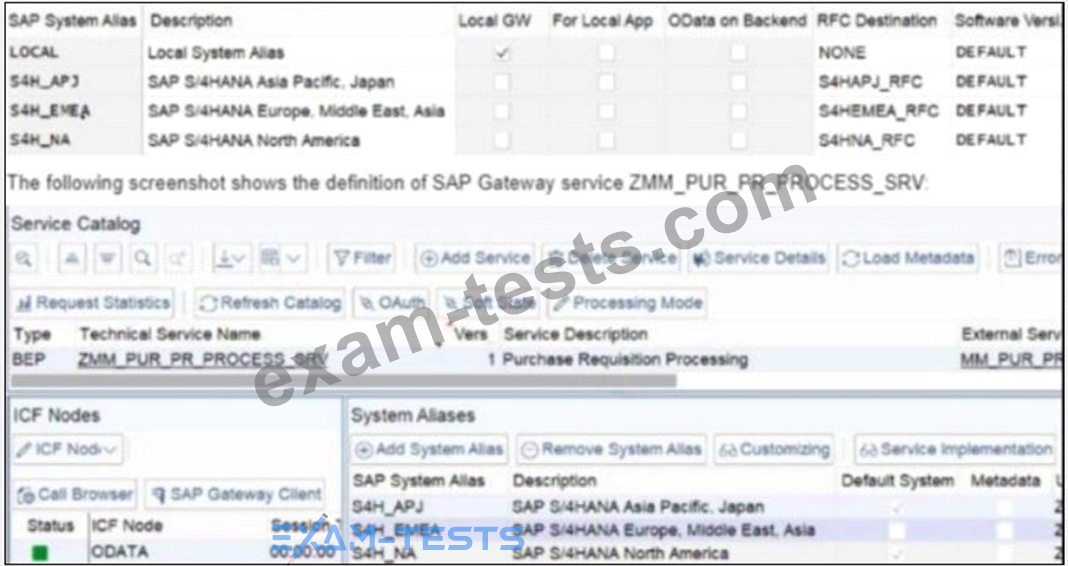Toggle OData on Backend checkbox for LOCAL
Viewport: 1068px width, 566px height.
(738, 52)
